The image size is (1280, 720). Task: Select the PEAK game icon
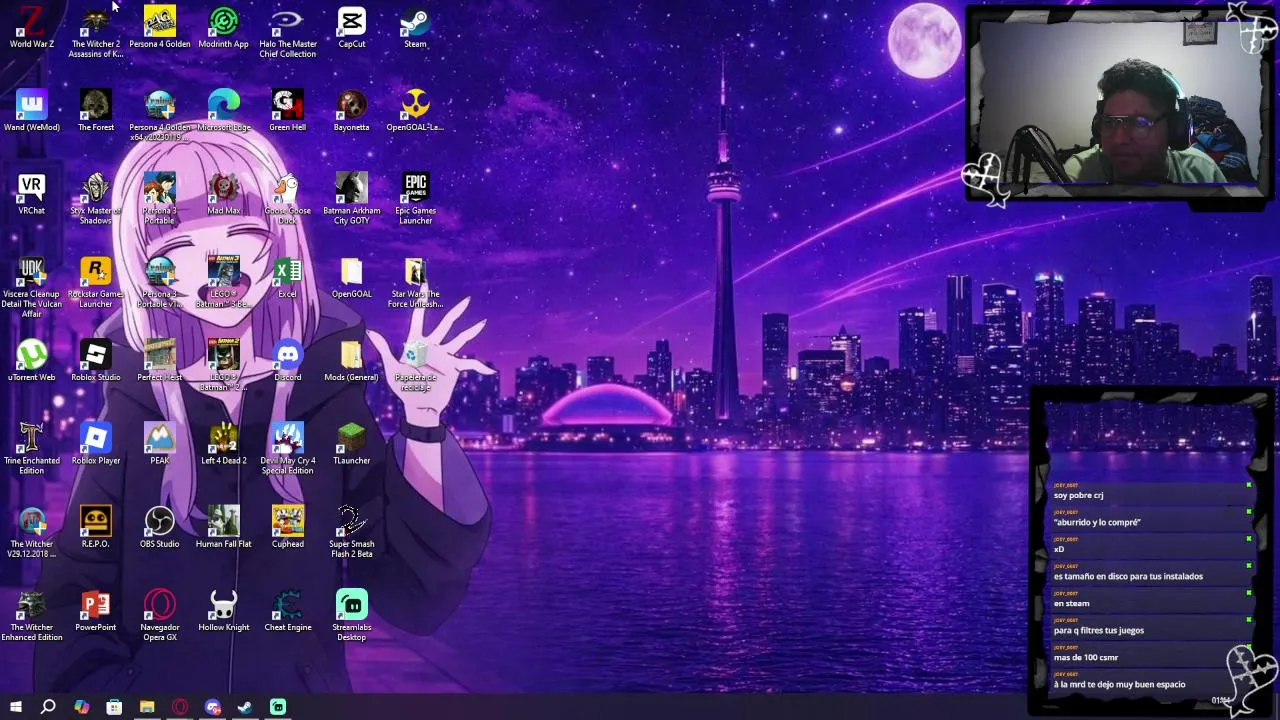(160, 444)
